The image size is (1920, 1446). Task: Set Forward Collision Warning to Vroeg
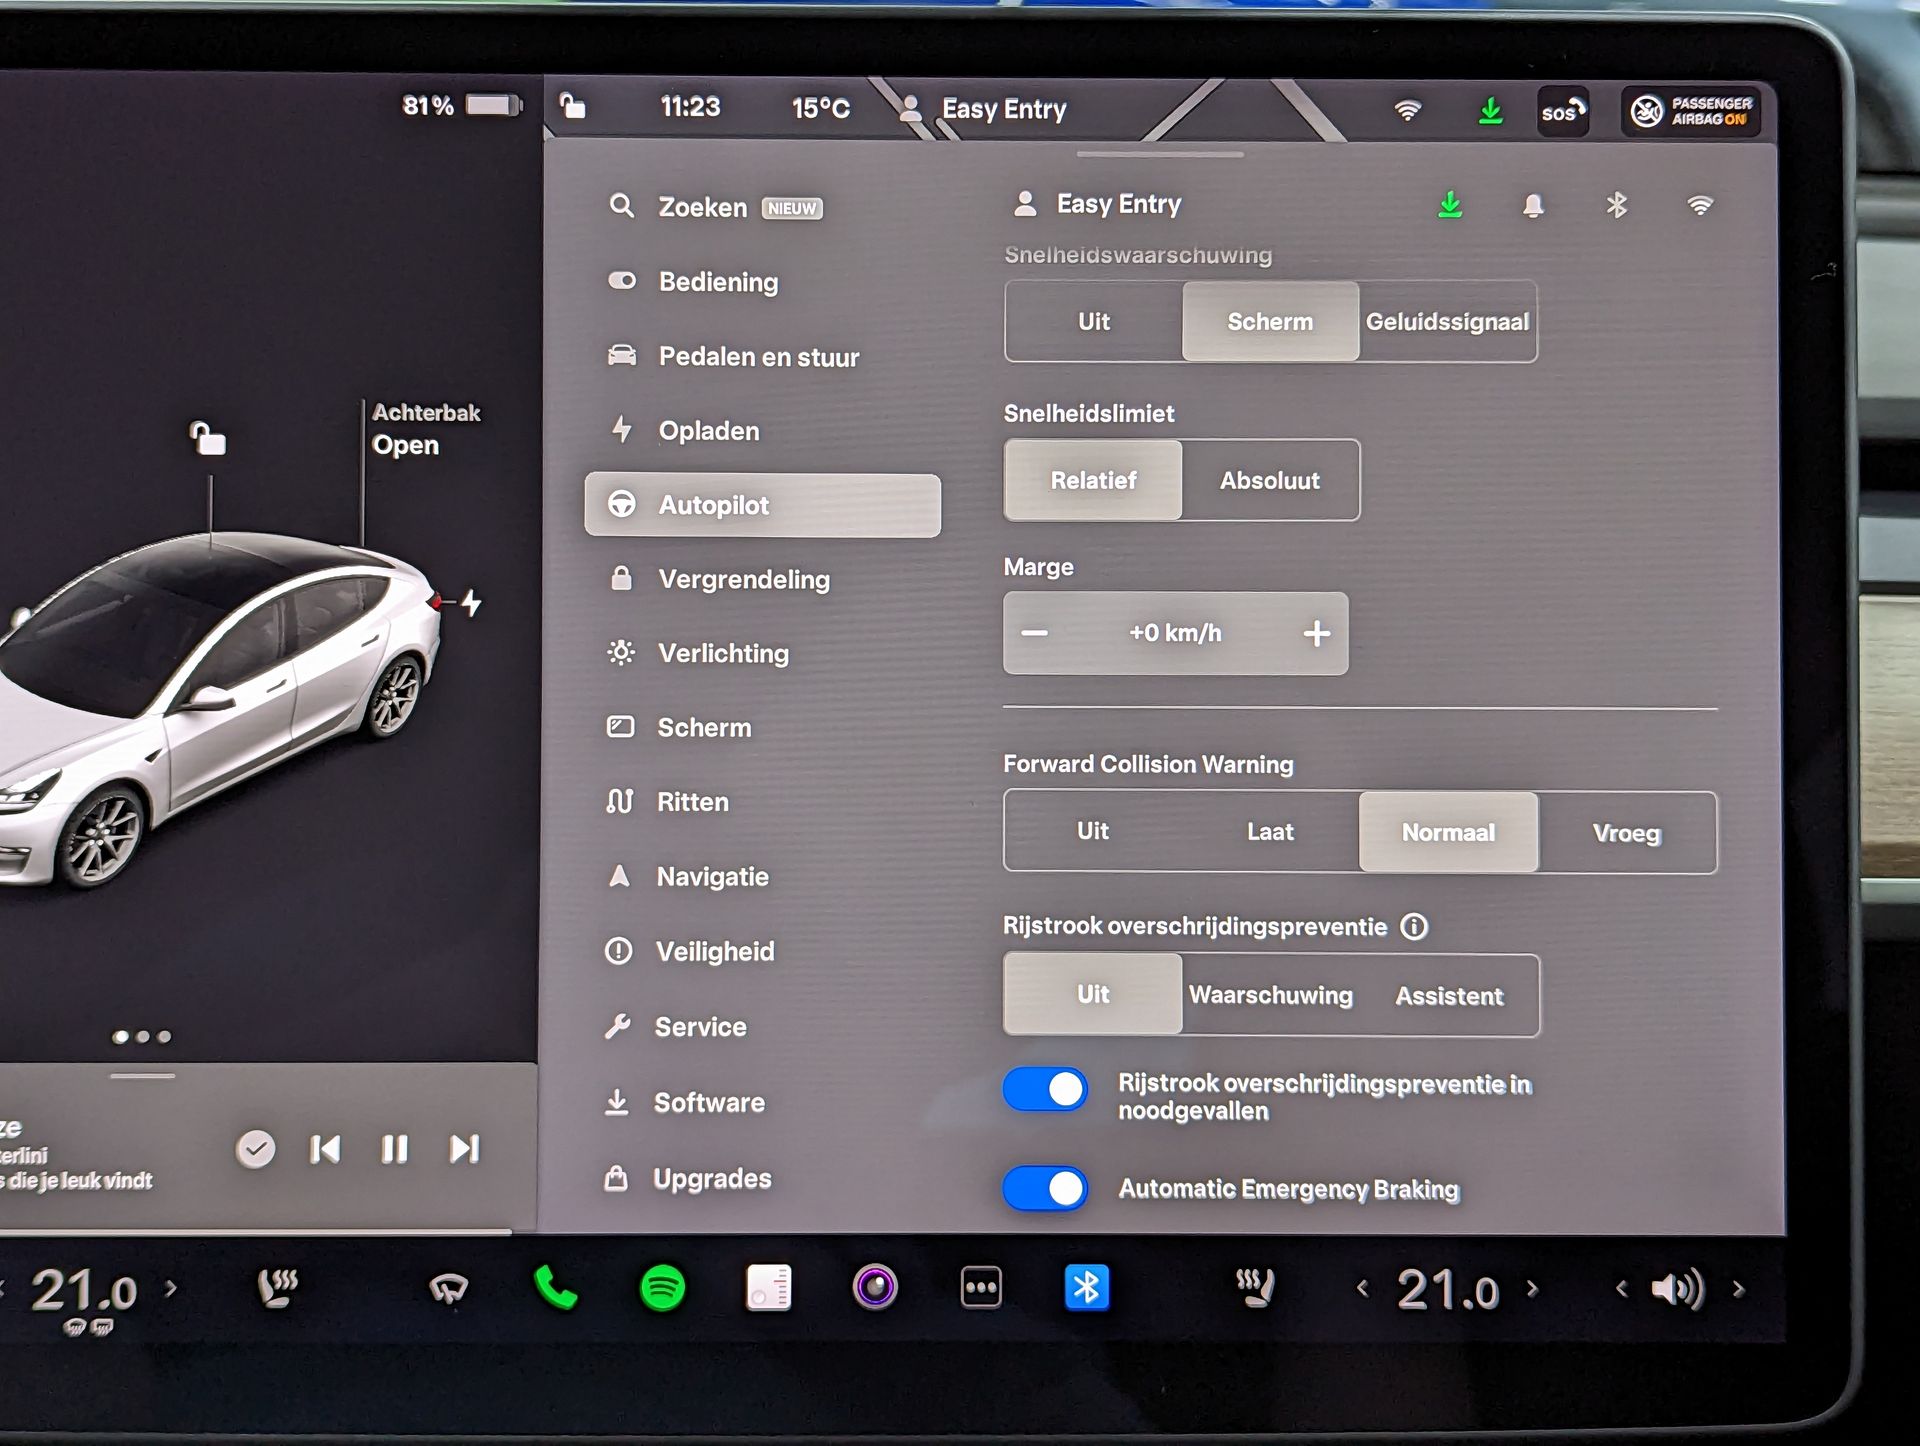pyautogui.click(x=1627, y=833)
